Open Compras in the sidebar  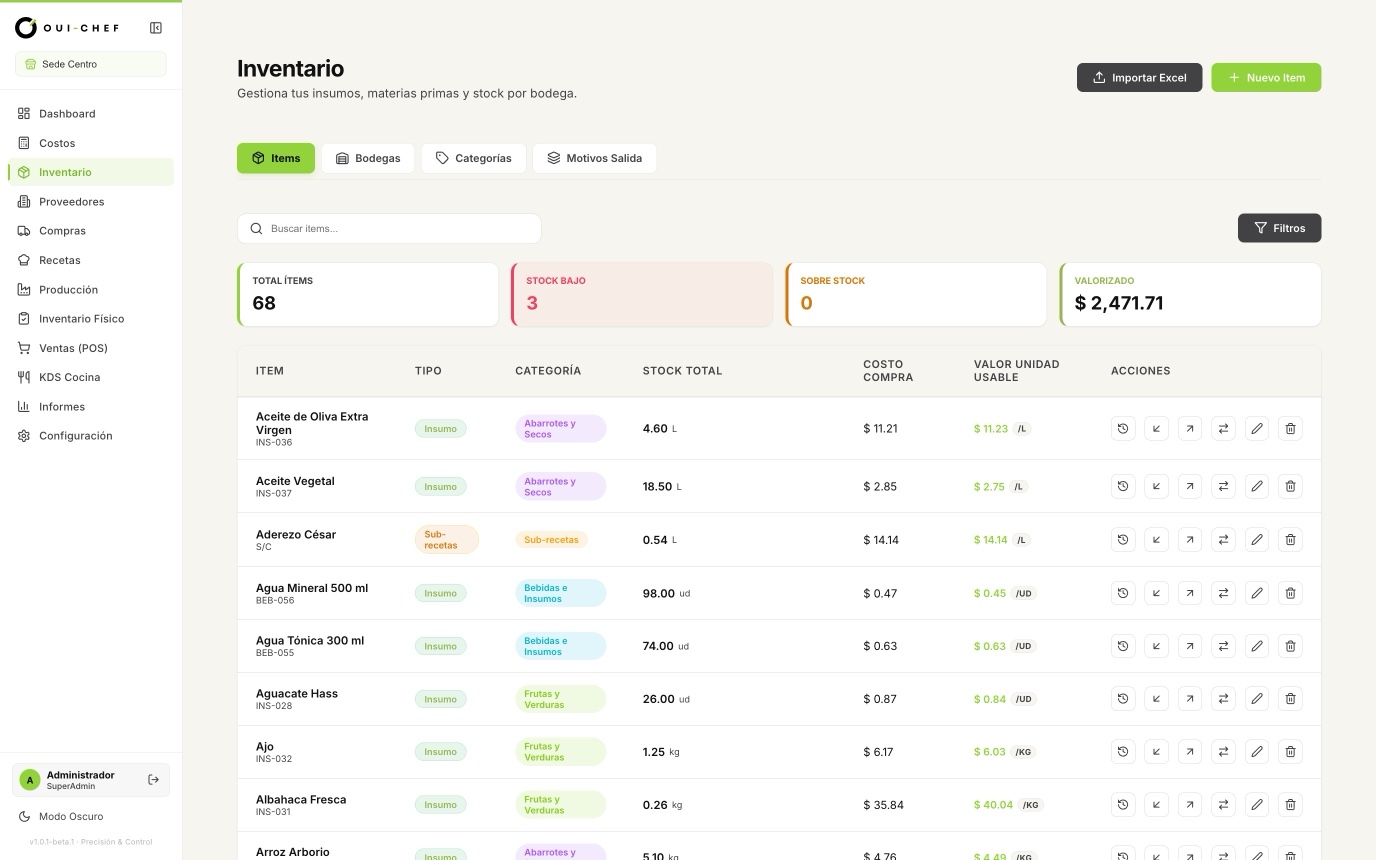point(91,231)
